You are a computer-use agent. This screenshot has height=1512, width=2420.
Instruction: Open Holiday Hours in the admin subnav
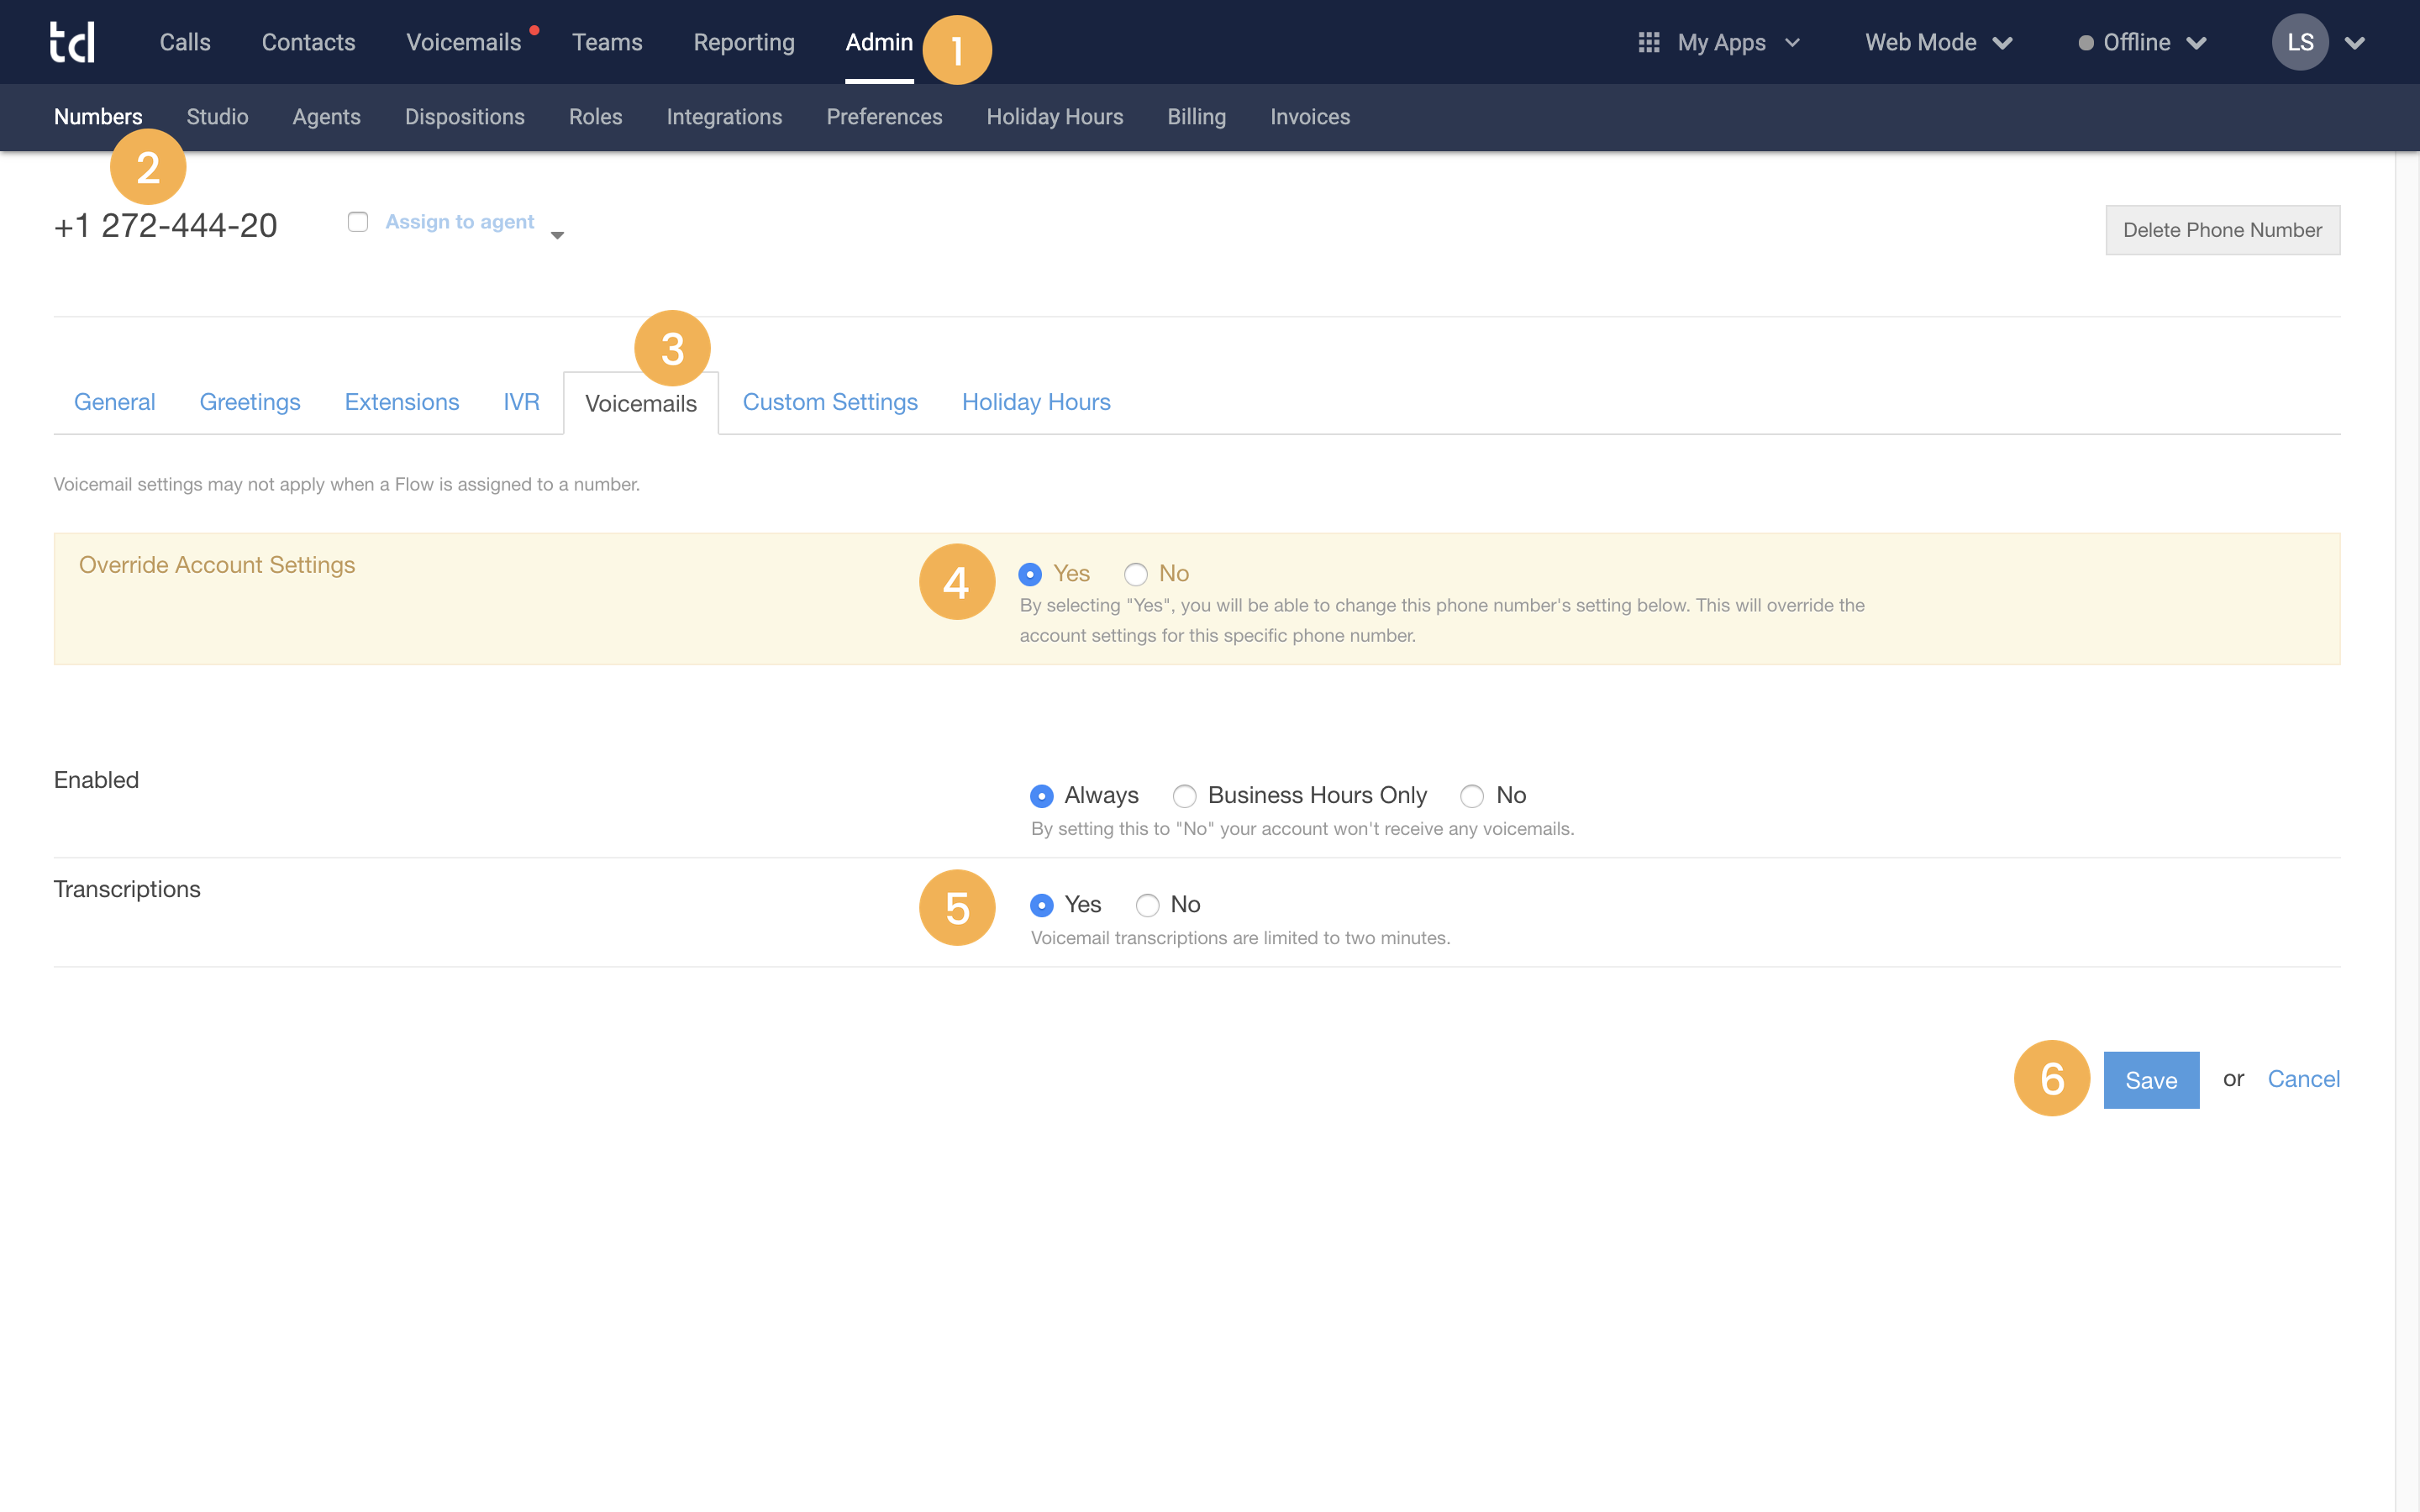pos(1055,117)
